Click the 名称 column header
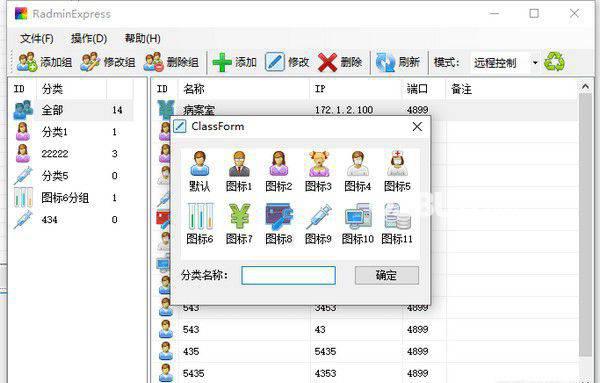This screenshot has width=600, height=383. pos(243,89)
